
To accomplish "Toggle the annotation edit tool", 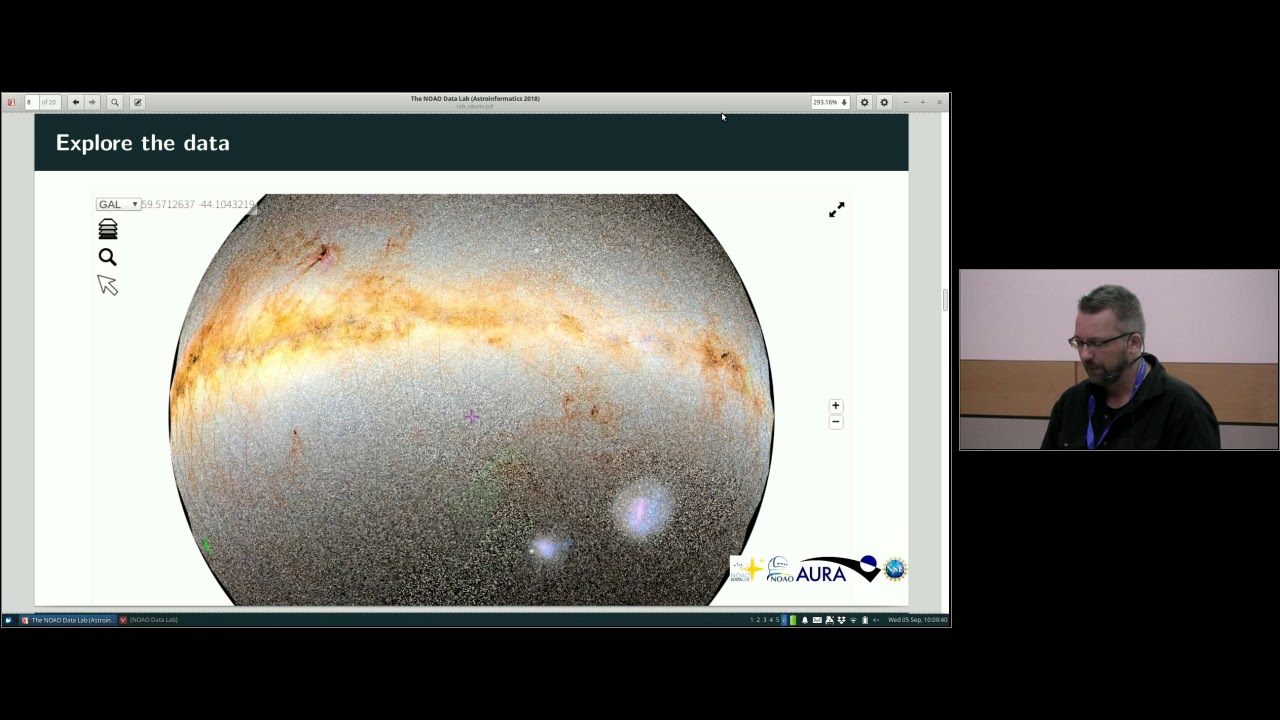I will click(x=138, y=102).
